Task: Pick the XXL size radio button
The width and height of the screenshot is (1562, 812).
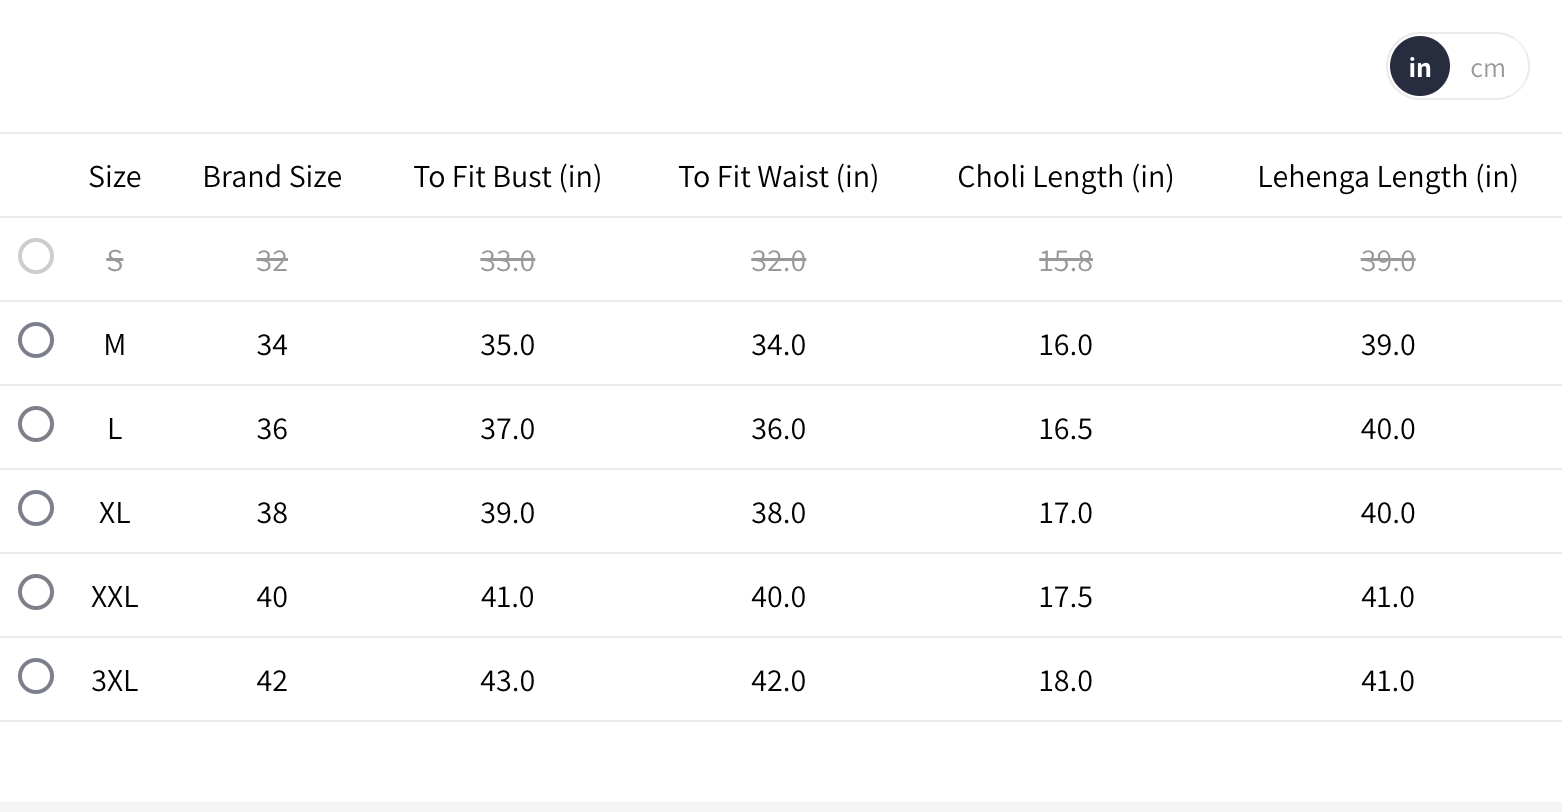Action: point(36,592)
